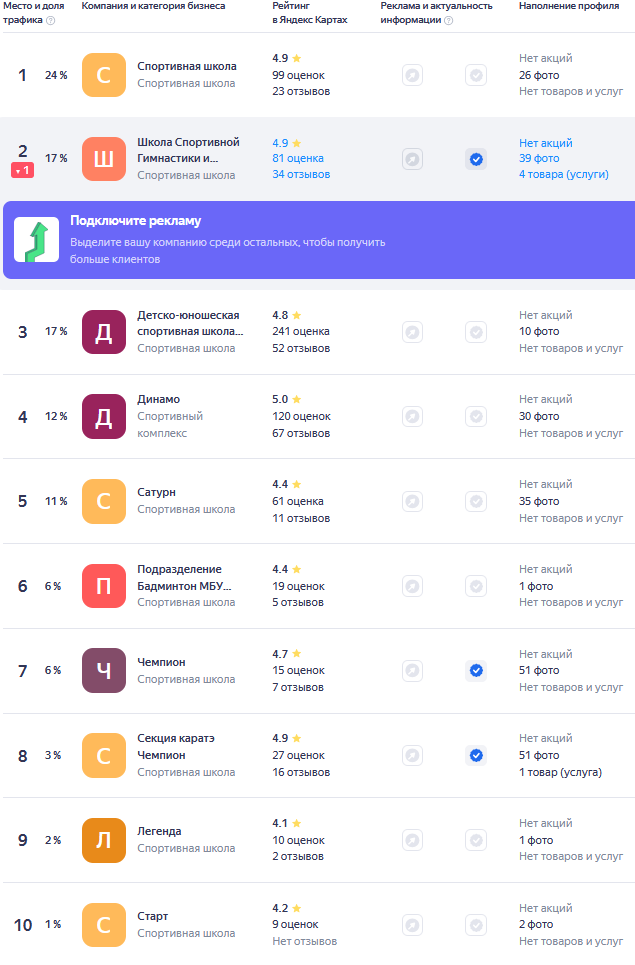
Task: Select company name 'Легенда'
Action: [x=159, y=831]
